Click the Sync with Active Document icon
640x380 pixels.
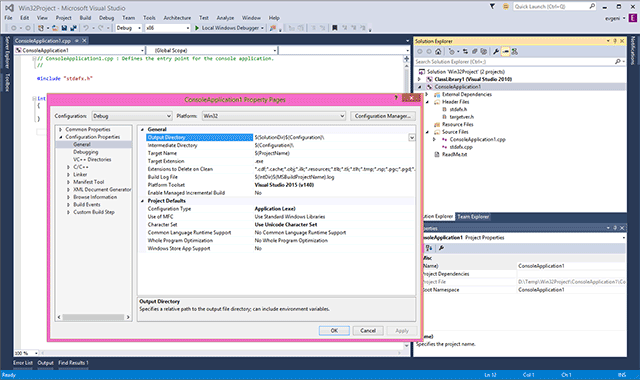465,51
